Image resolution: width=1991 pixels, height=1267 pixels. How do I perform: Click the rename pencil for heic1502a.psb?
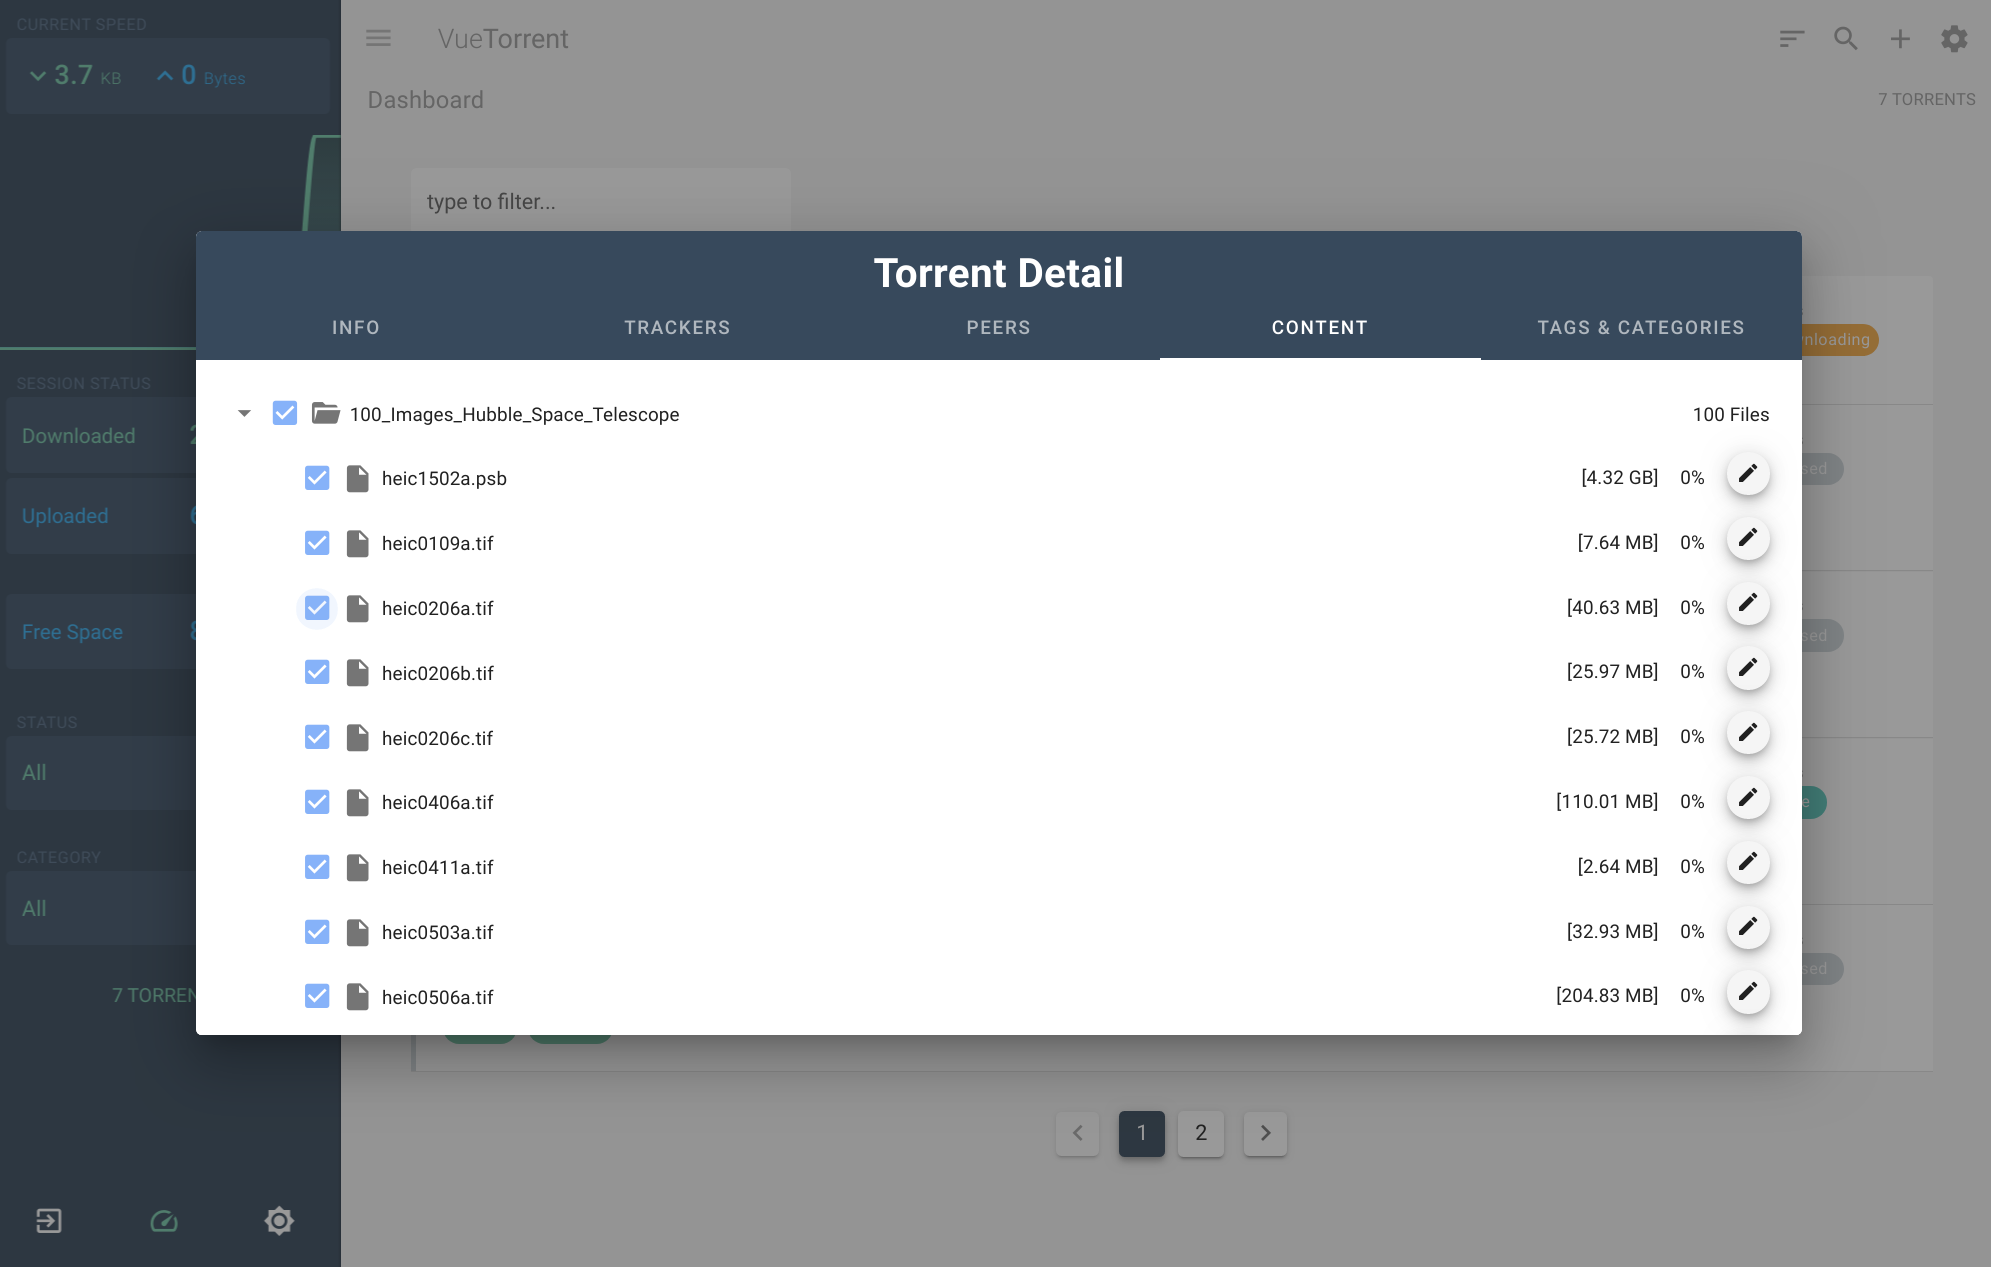tap(1747, 474)
